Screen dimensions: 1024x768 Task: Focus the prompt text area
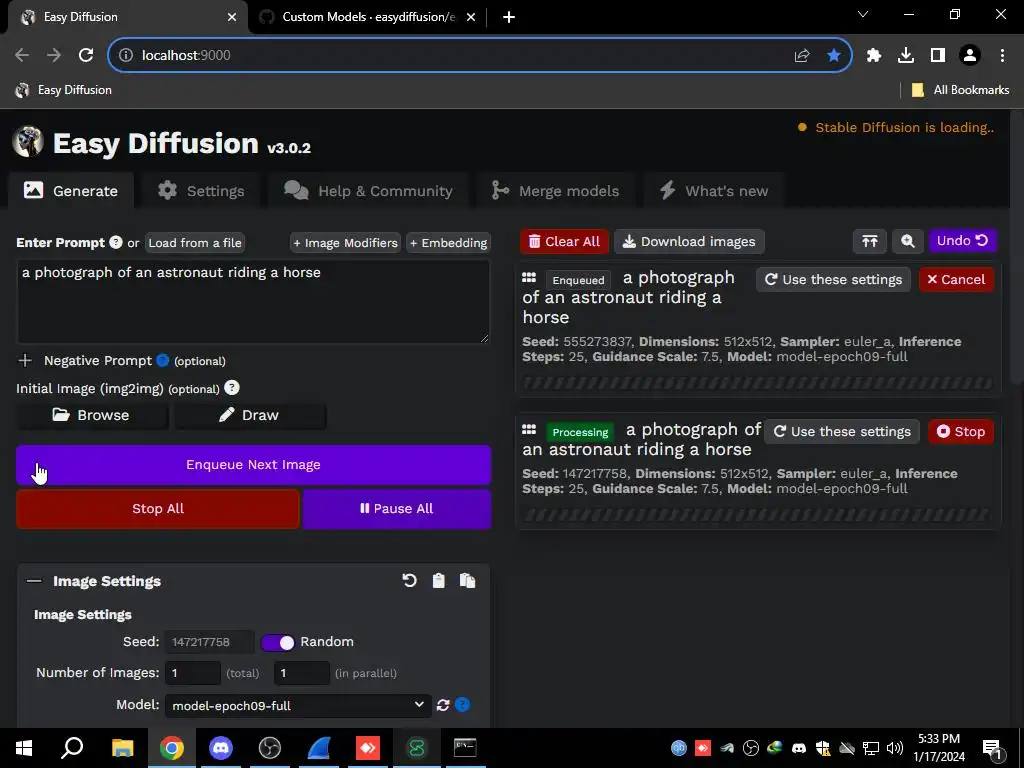[253, 302]
